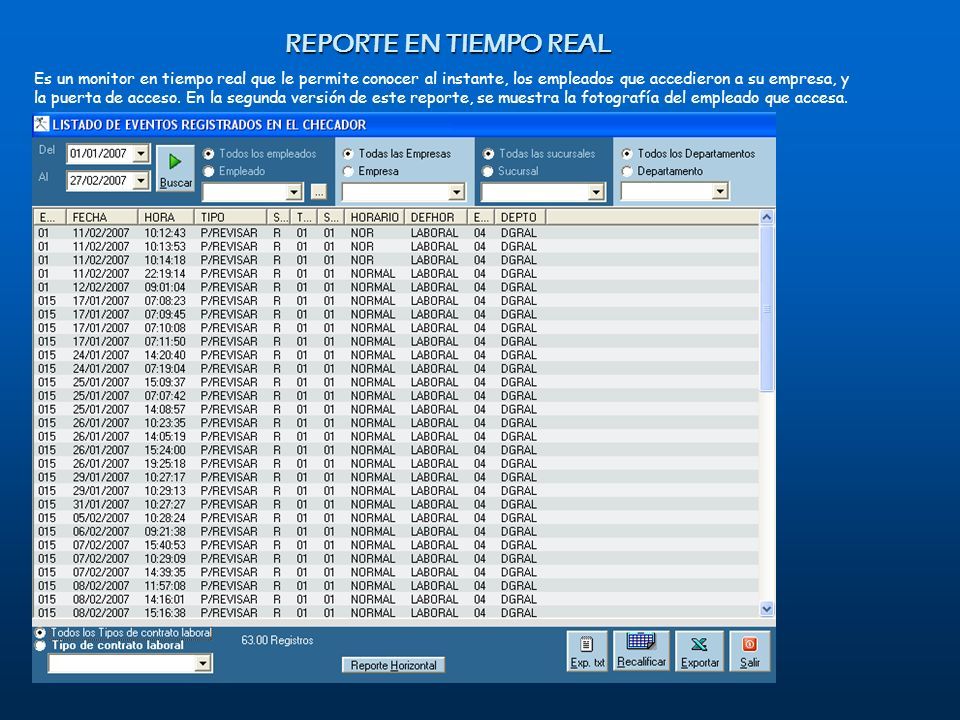The image size is (960, 720).
Task: Click the window title bar app icon
Action: [x=41, y=124]
